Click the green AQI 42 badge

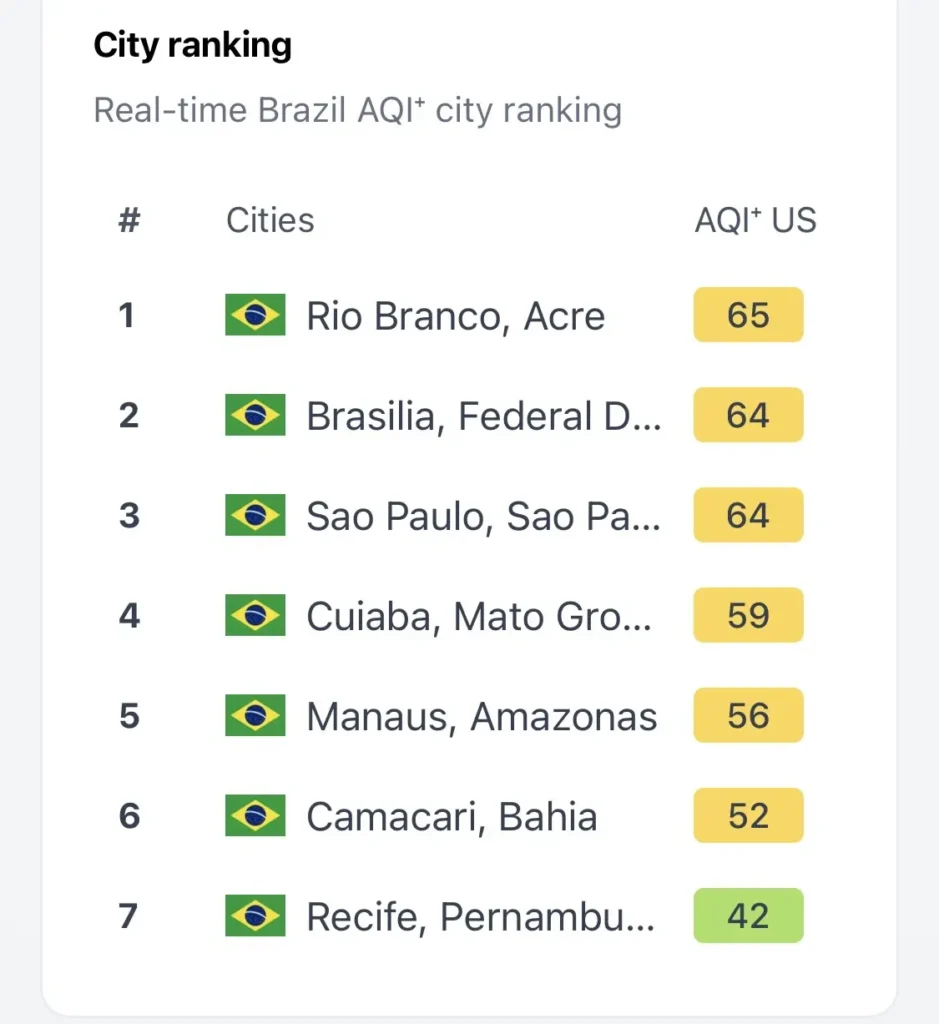pyautogui.click(x=748, y=916)
